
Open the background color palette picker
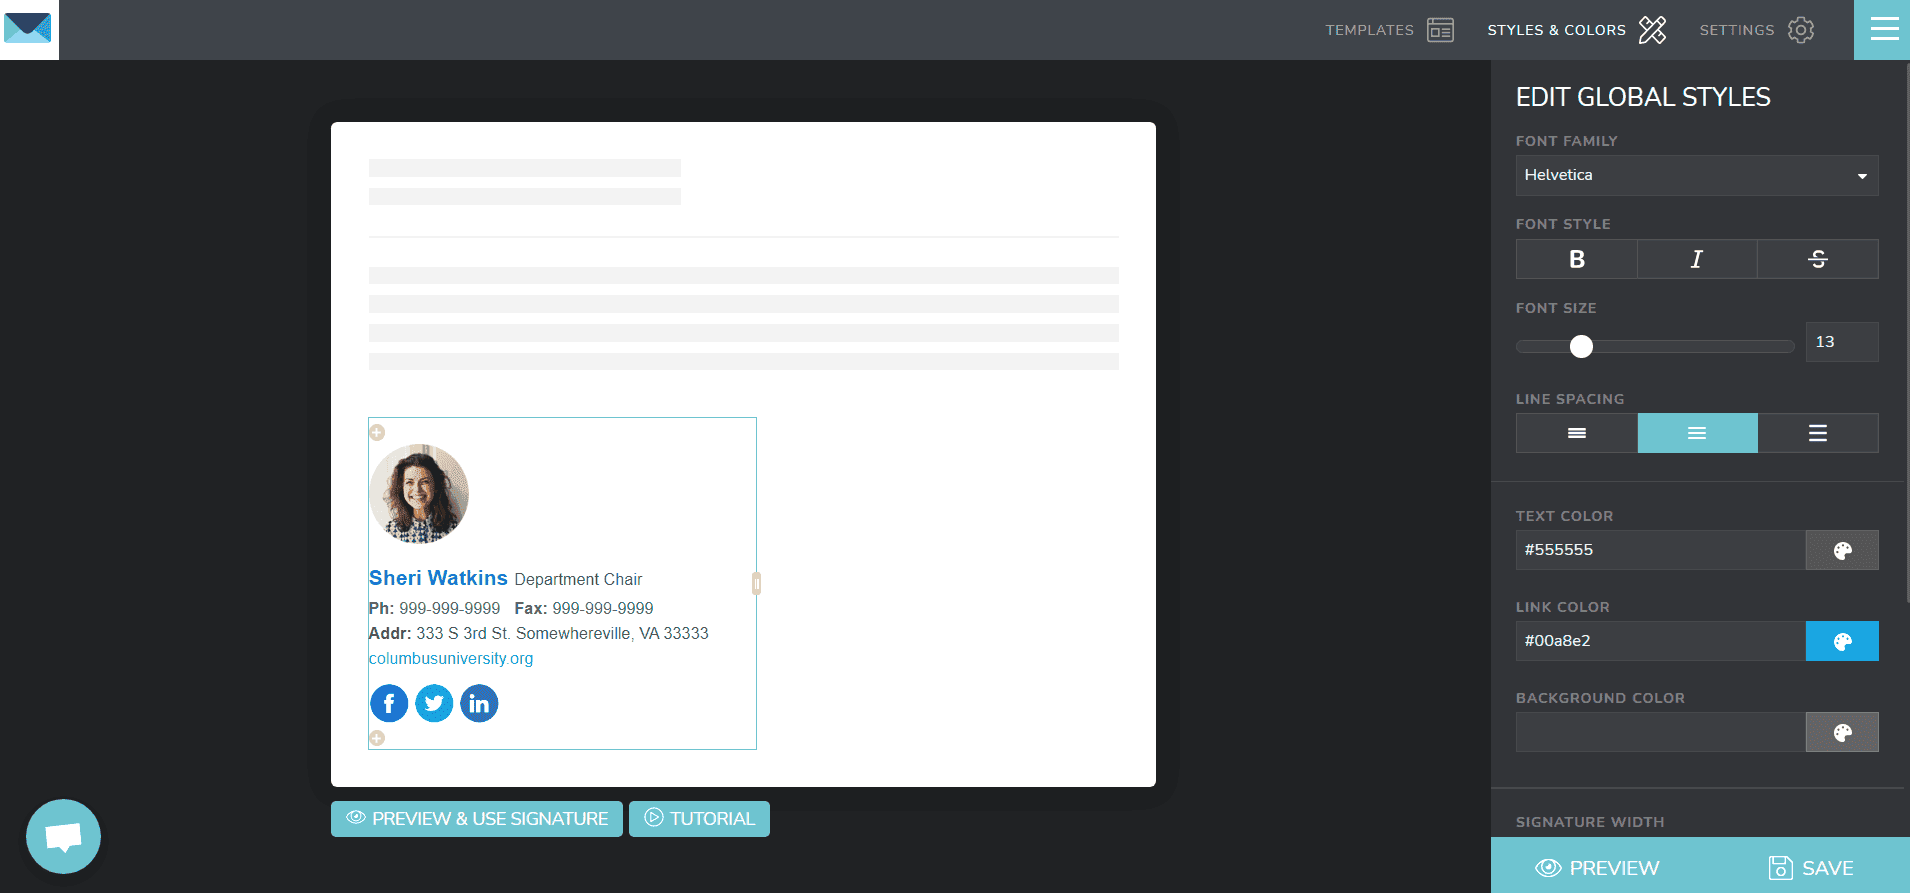tap(1841, 732)
